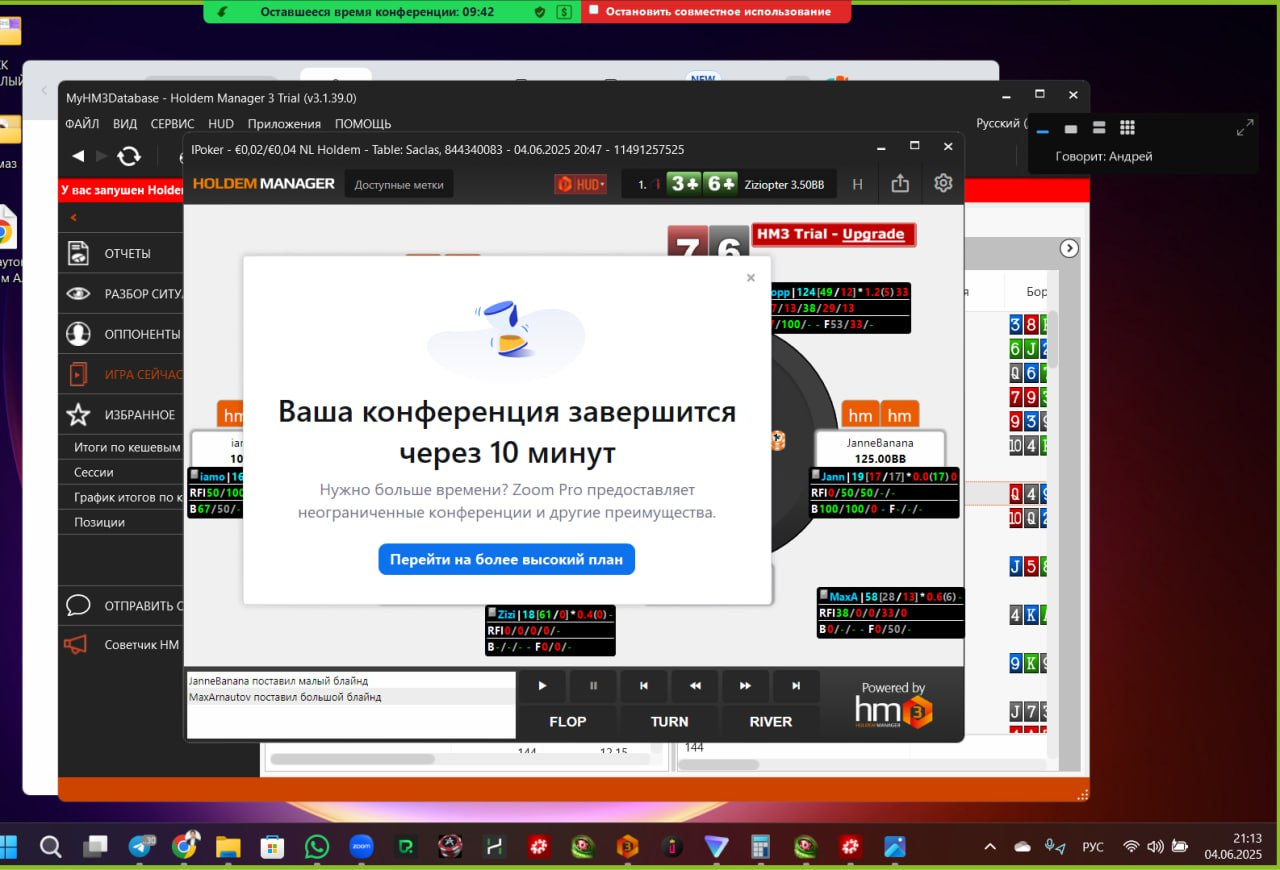The image size is (1280, 870).
Task: Show hidden tray icons chevron
Action: [x=990, y=847]
